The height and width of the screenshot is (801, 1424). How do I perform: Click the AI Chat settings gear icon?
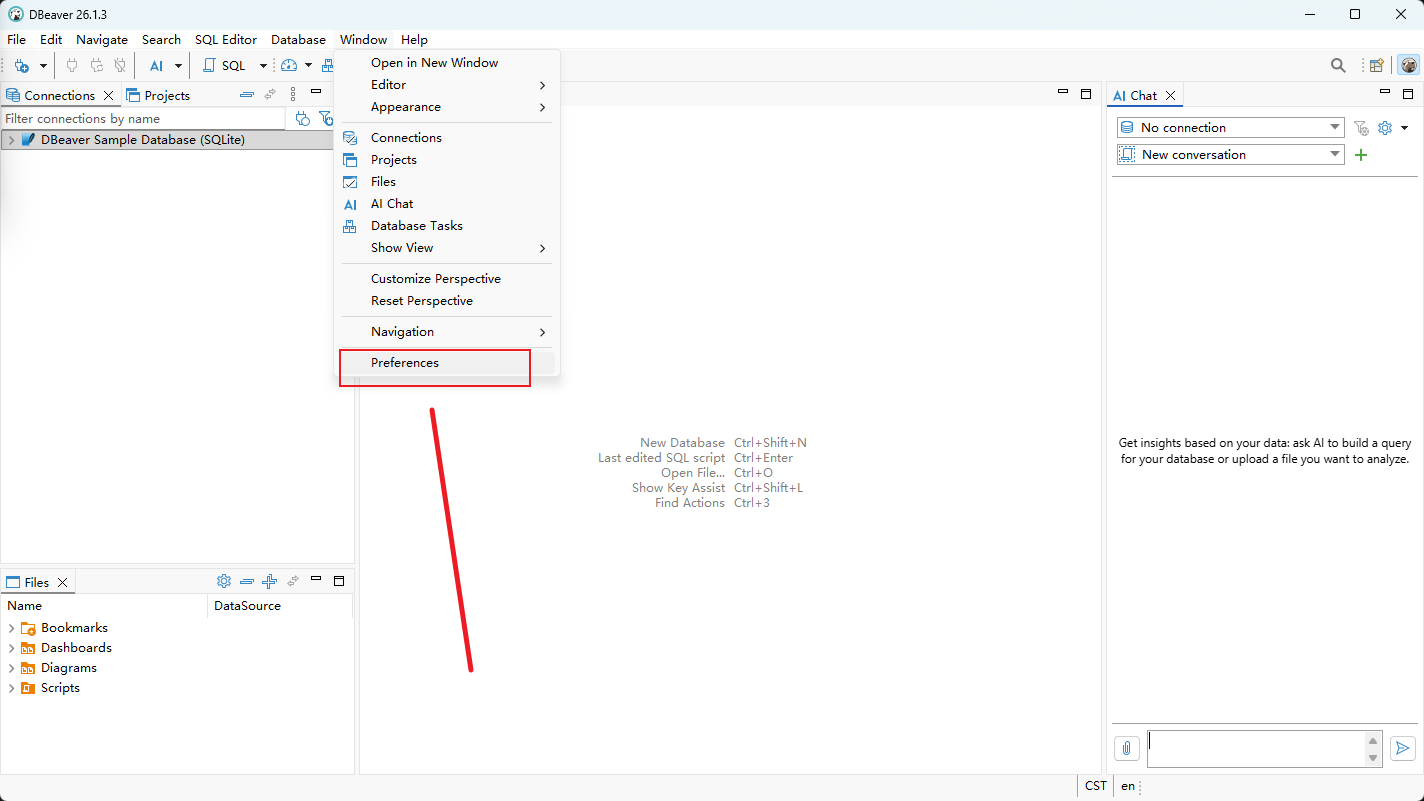point(1385,128)
